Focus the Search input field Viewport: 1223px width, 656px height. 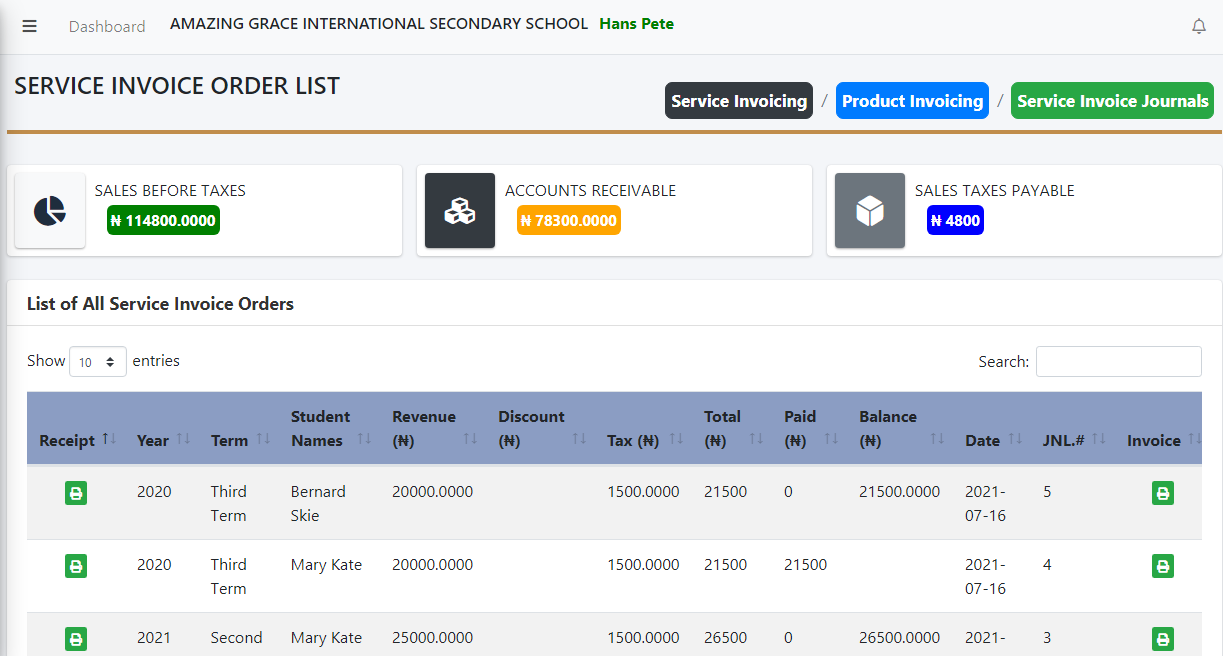coord(1118,362)
